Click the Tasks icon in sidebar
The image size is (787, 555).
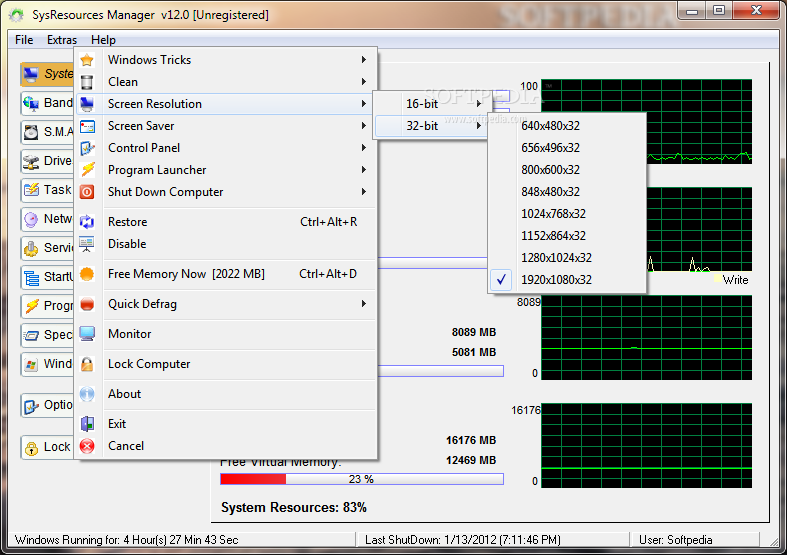31,190
